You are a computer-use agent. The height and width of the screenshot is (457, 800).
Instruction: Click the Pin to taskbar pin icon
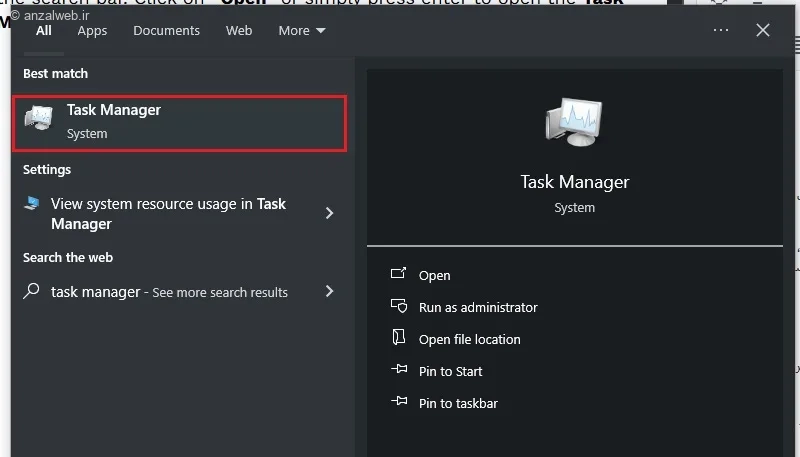click(x=399, y=401)
